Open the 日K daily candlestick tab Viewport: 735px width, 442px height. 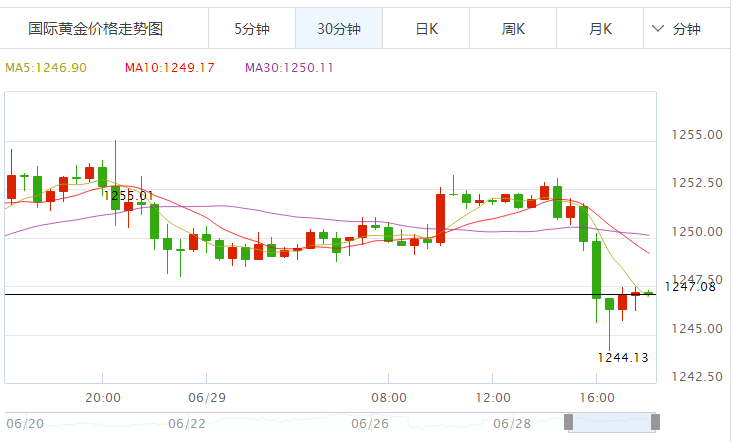[x=427, y=29]
